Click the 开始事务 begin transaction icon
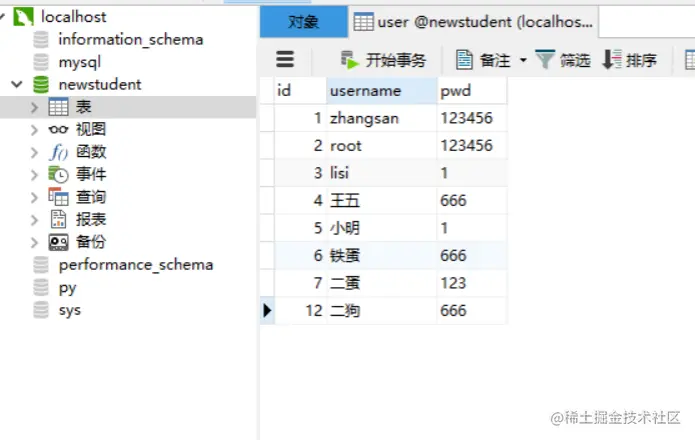Viewport: 695px width, 440px height. [349, 60]
